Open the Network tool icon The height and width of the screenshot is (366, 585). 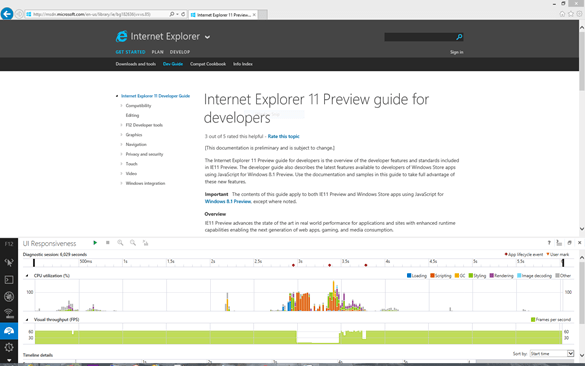click(9, 313)
